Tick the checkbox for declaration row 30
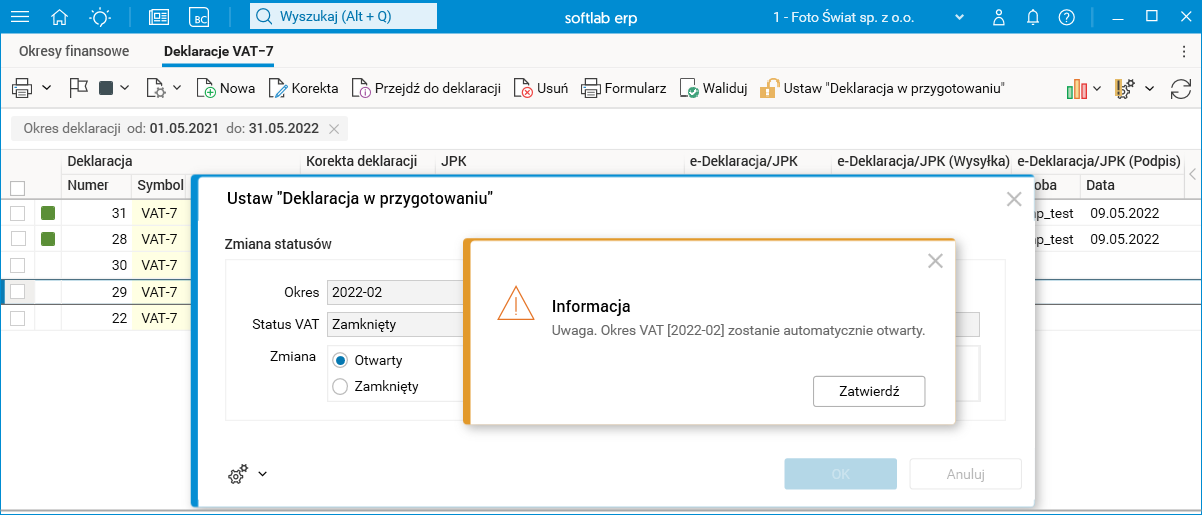This screenshot has width=1202, height=515. tap(17, 265)
